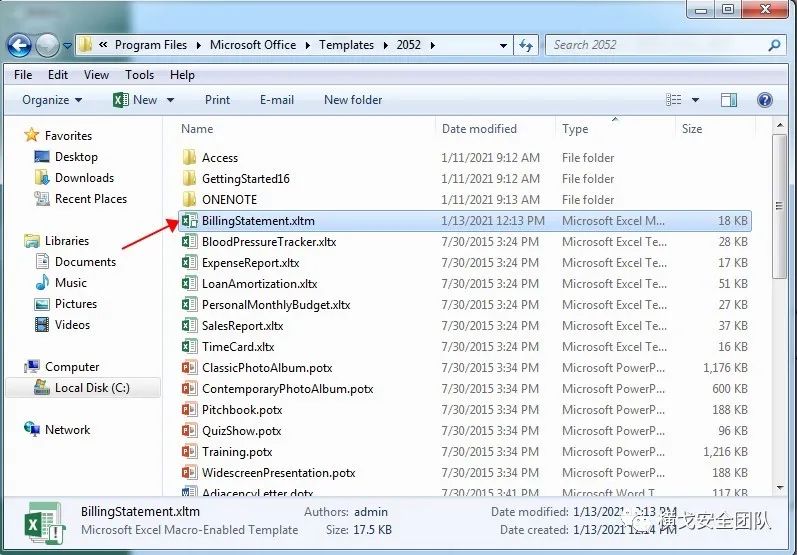Click the ONENOTE folder icon
Viewport: 797px width, 555px height.
click(x=189, y=199)
